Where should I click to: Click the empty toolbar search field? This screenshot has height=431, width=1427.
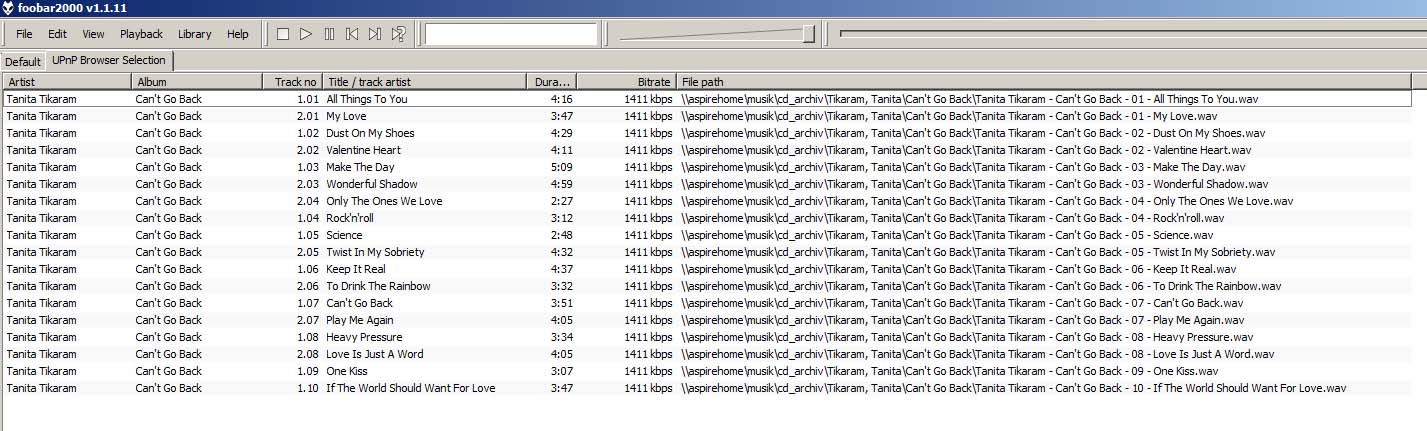click(511, 34)
